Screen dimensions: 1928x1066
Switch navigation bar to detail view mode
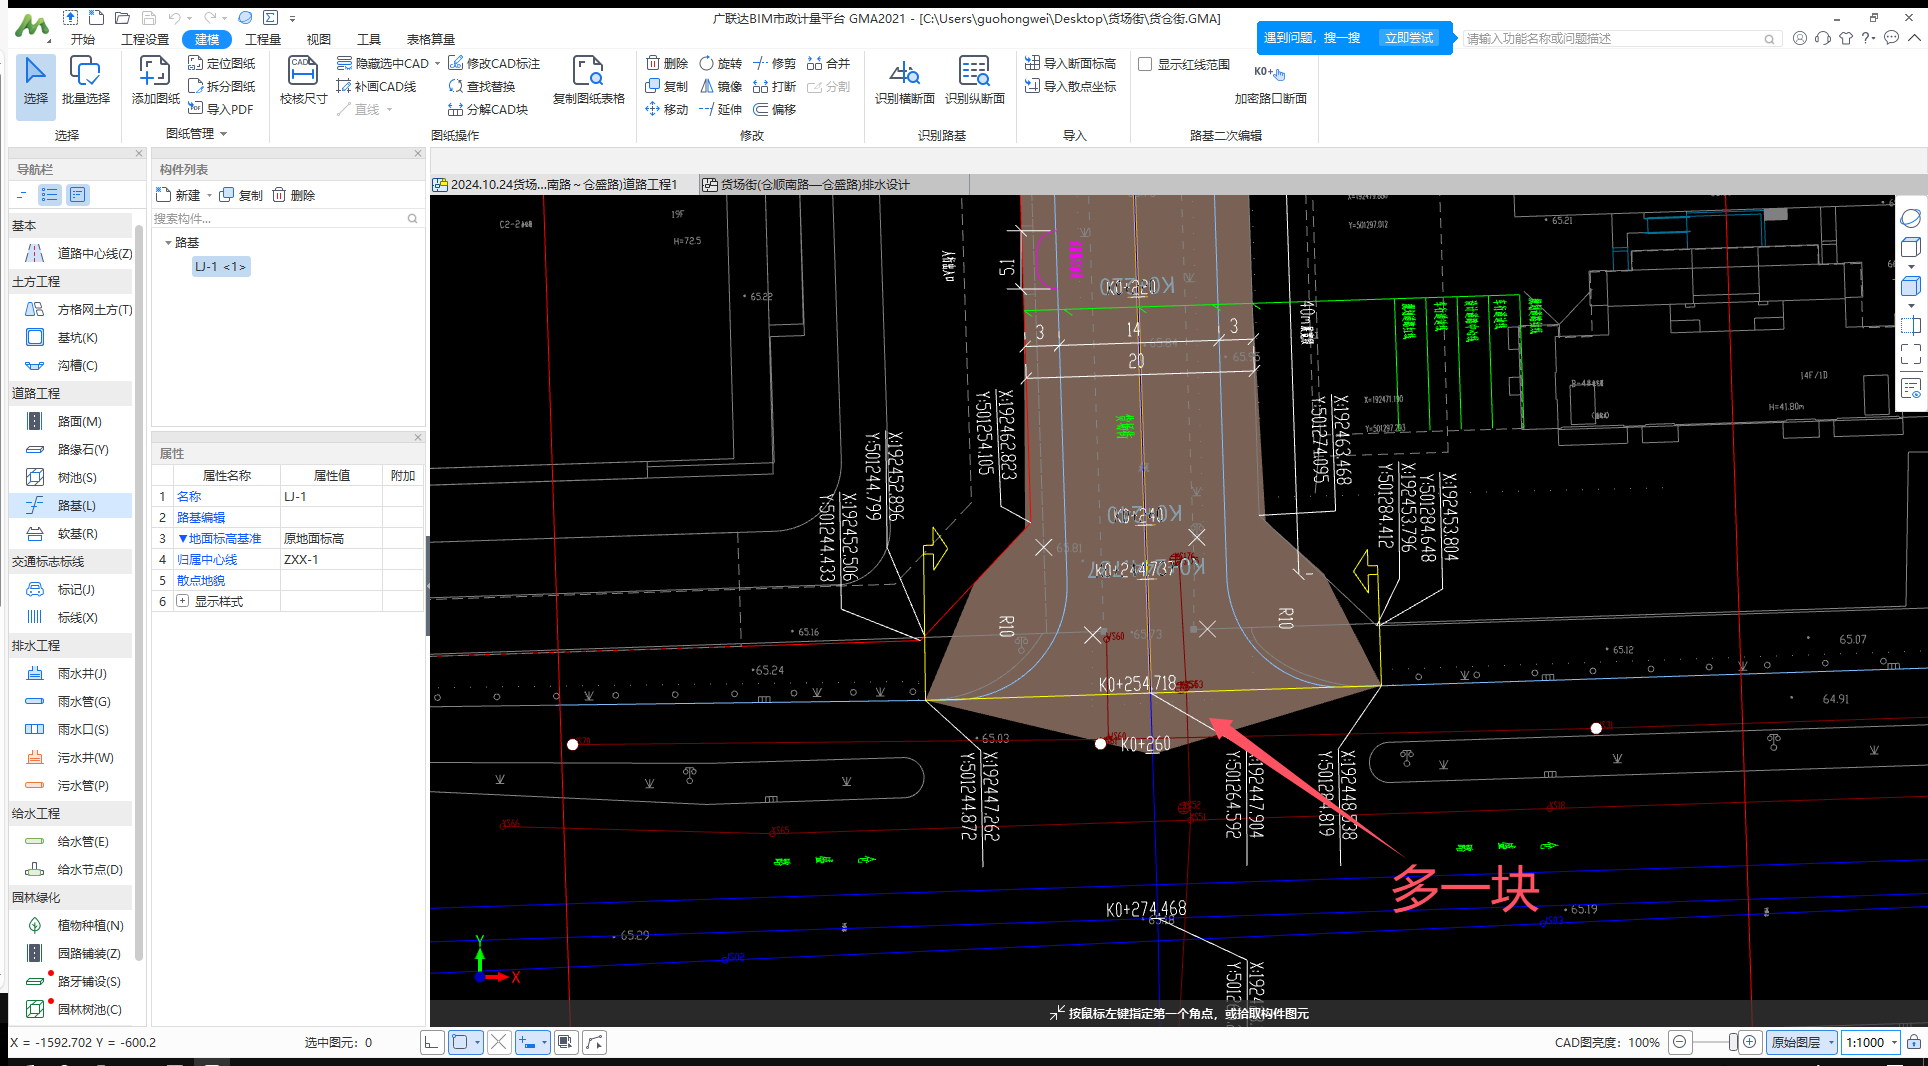(x=78, y=195)
